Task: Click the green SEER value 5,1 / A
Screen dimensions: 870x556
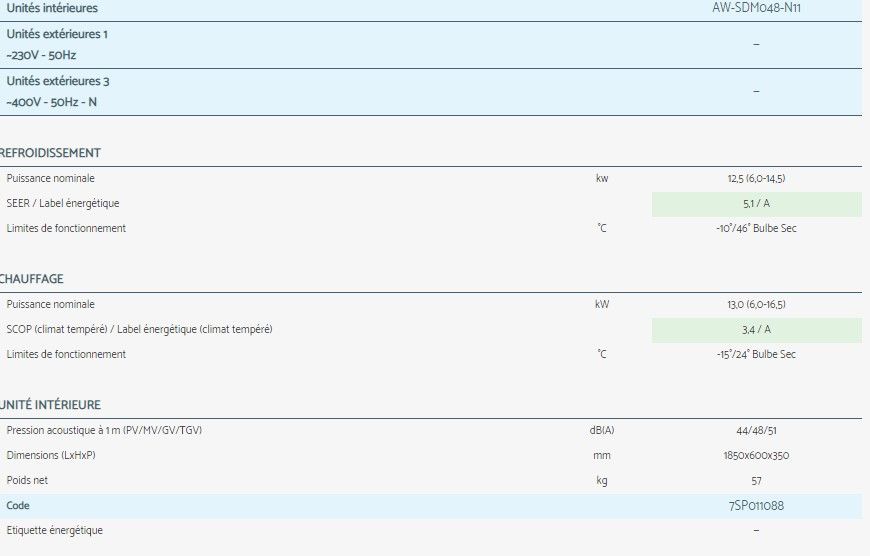Action: coord(756,204)
